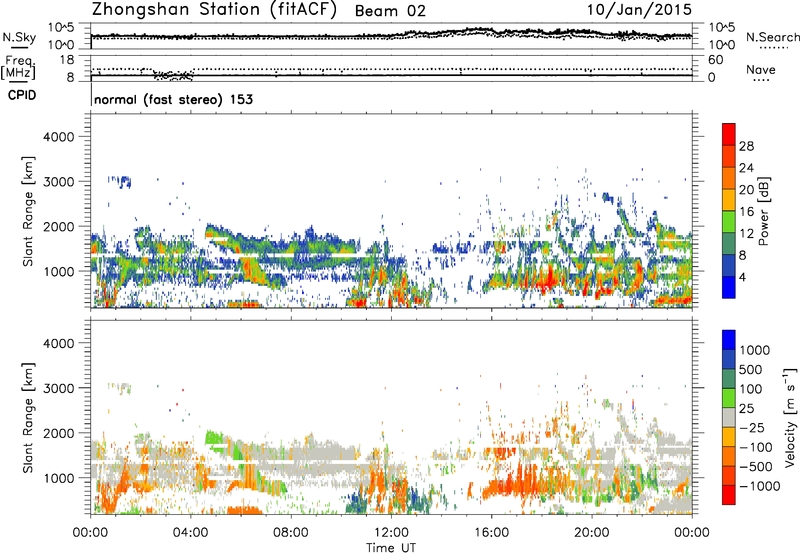Click the "500" label on Velocity scale
Screen dimensions: 800x554
pyautogui.click(x=751, y=369)
